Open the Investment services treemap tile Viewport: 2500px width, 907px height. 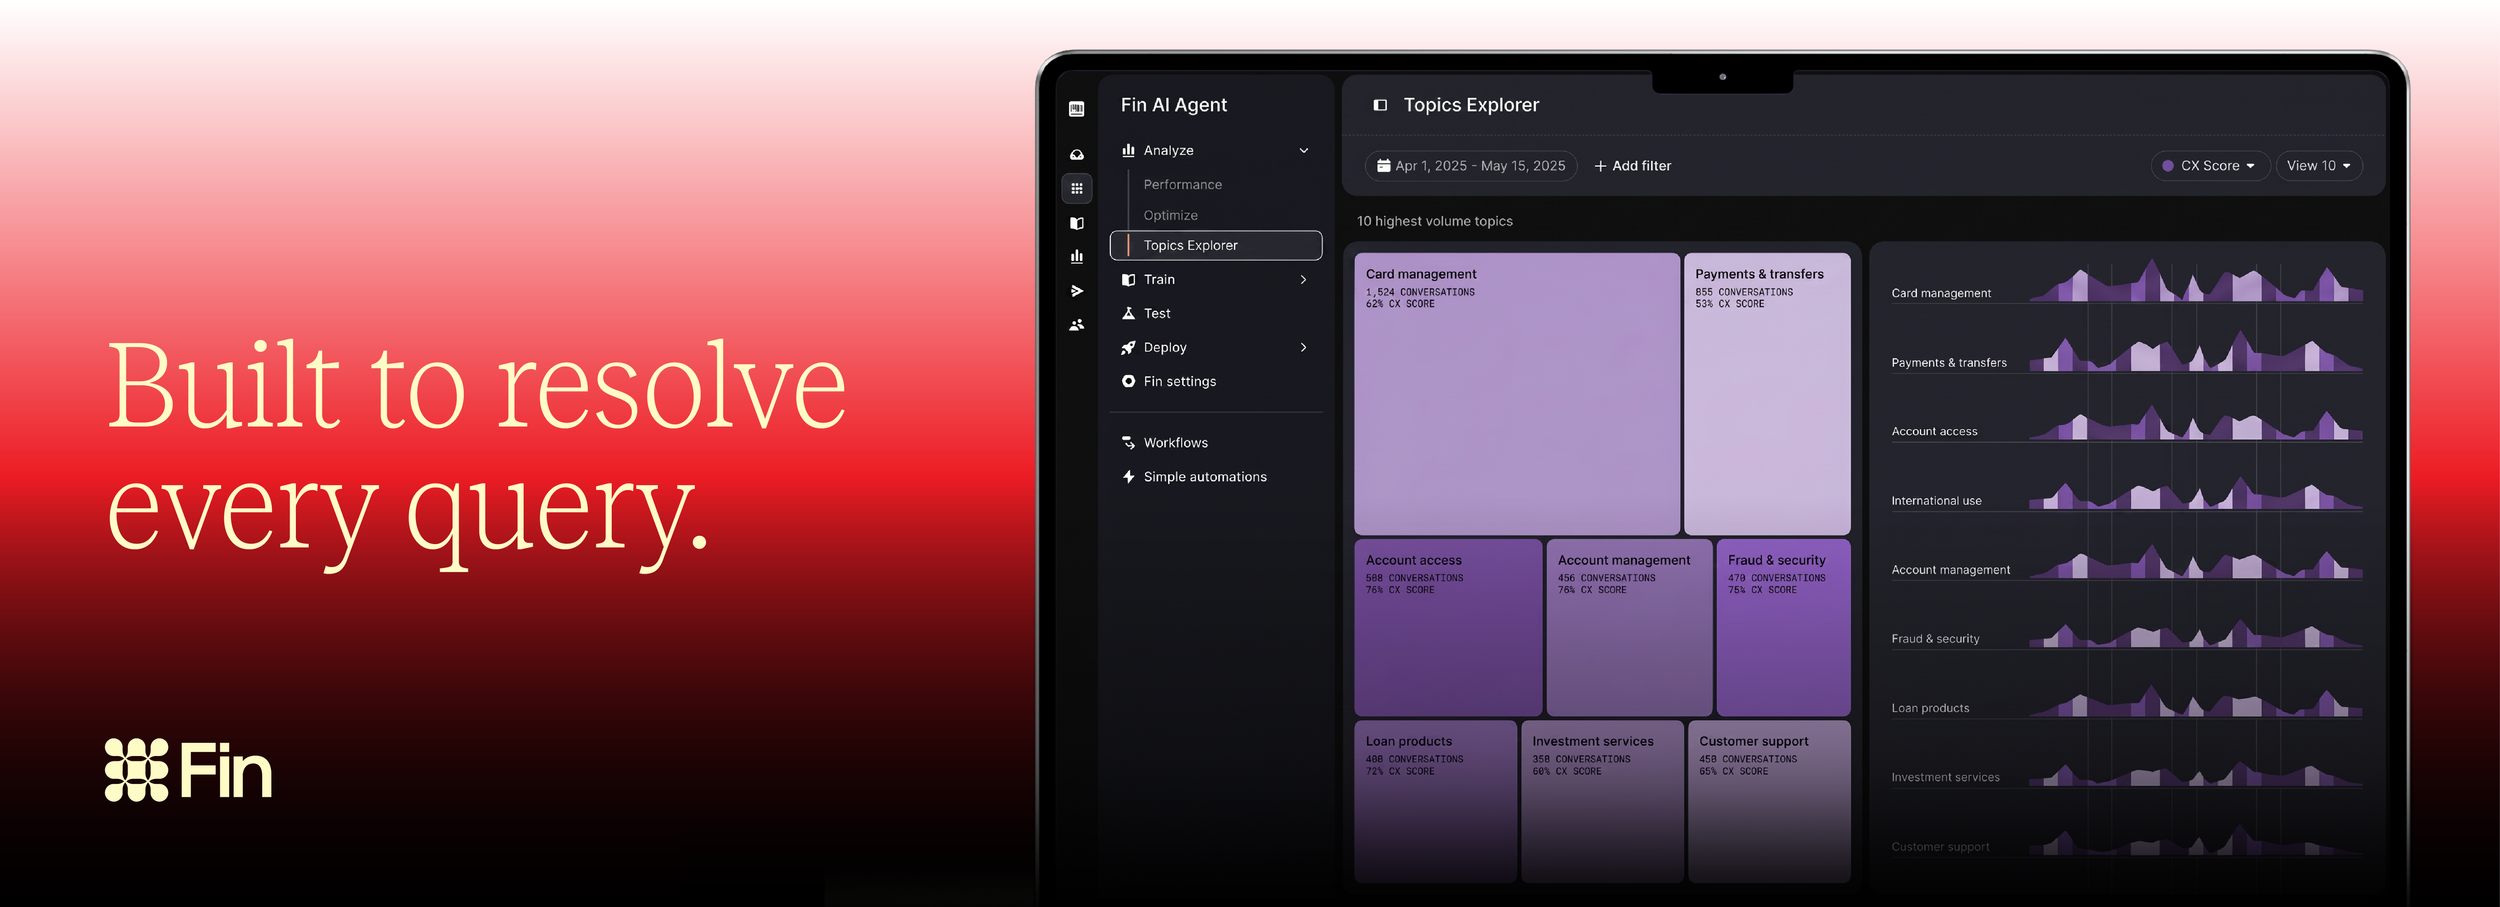pos(1602,802)
